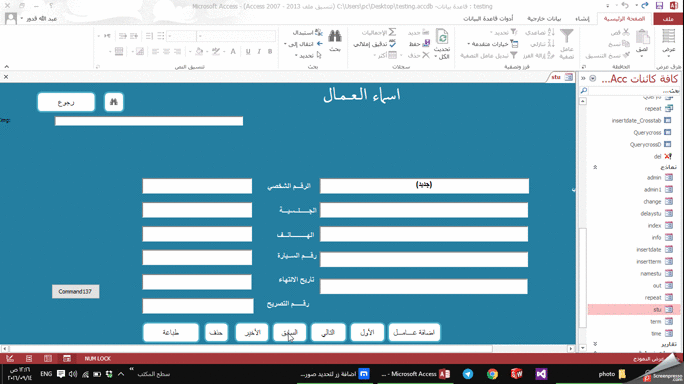
Task: Click the Refresh All icon in the ribbon
Action: 442,37
